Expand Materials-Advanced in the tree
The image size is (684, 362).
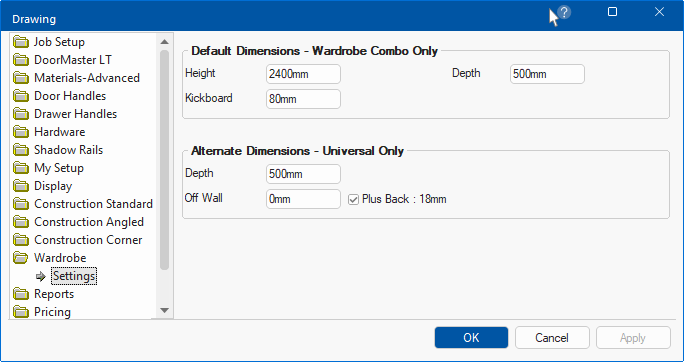click(87, 78)
